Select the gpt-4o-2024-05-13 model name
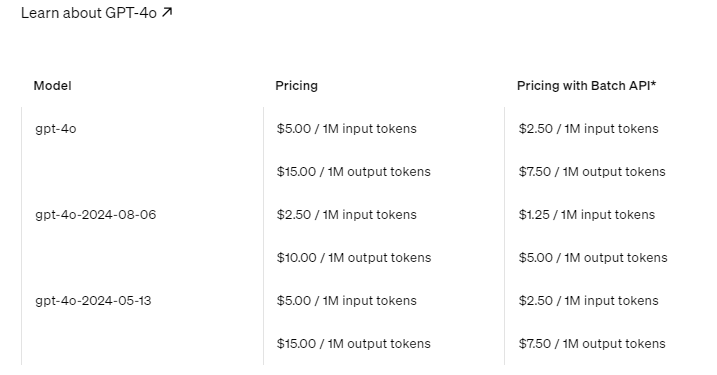Image resolution: width=717 pixels, height=375 pixels. (93, 301)
